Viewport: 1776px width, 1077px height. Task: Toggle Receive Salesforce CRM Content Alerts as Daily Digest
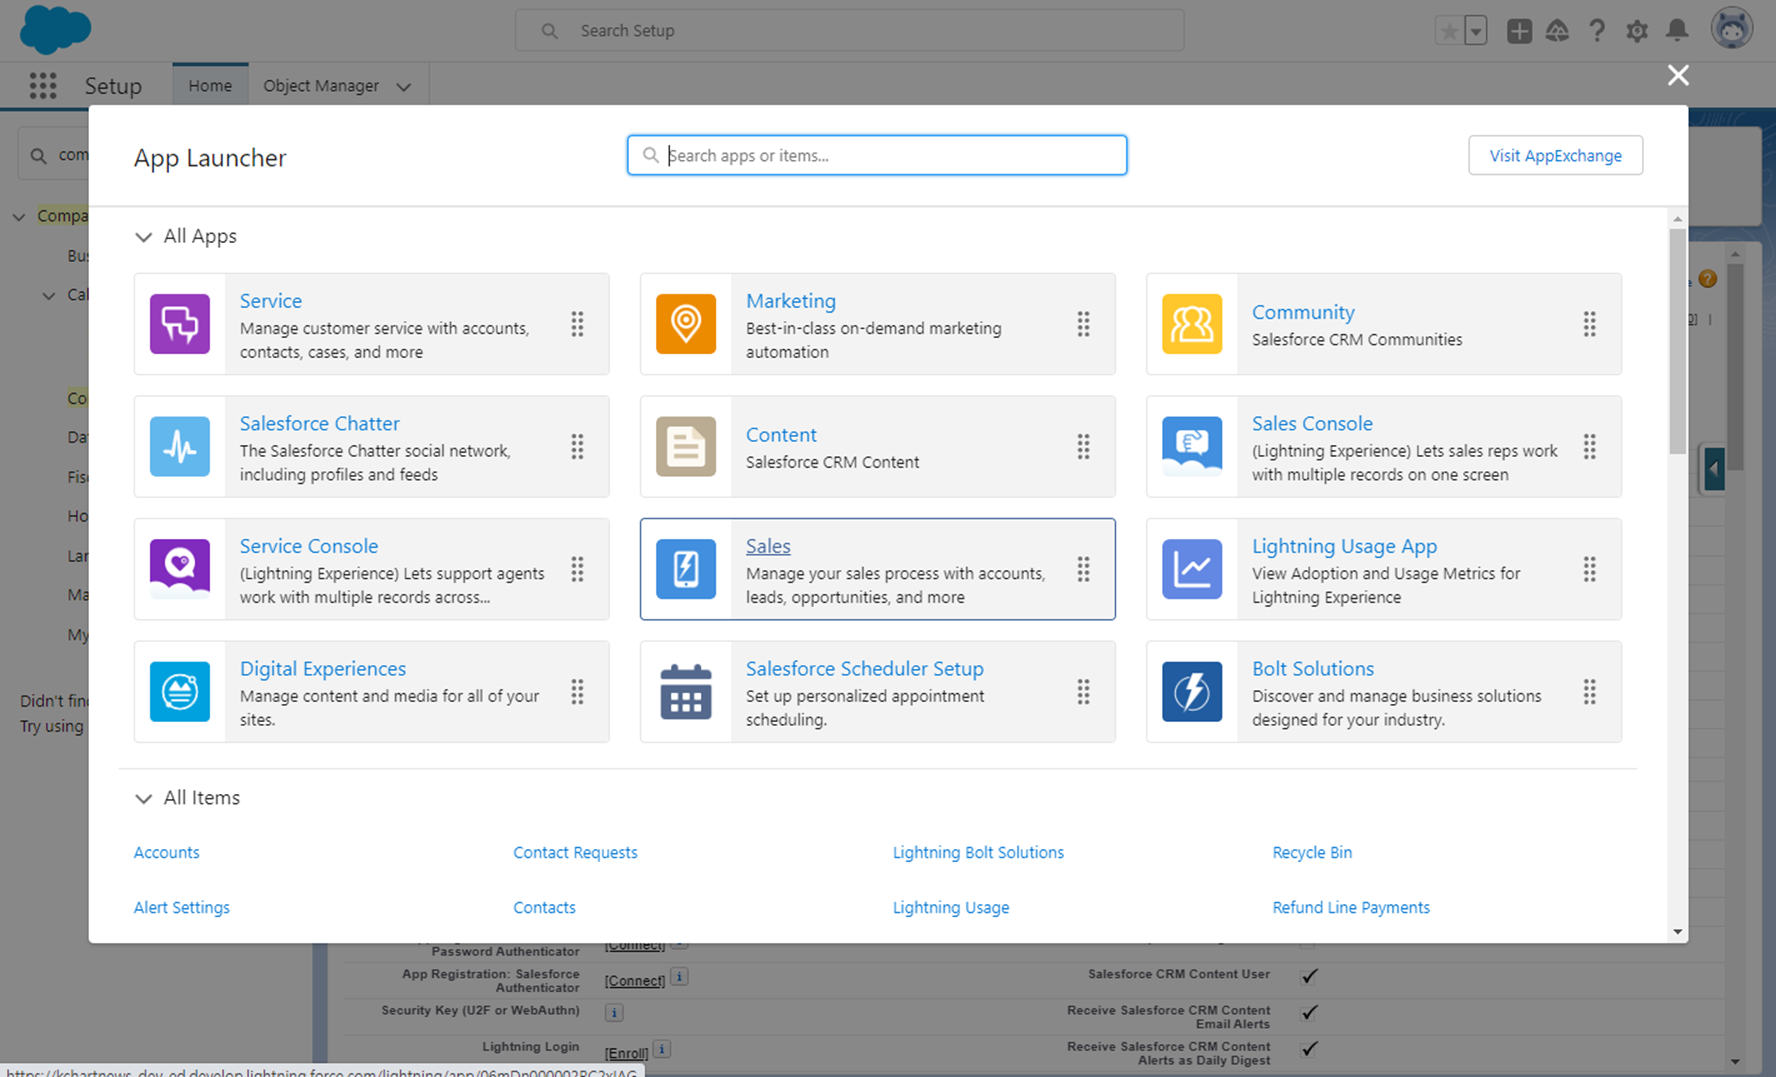(1309, 1048)
